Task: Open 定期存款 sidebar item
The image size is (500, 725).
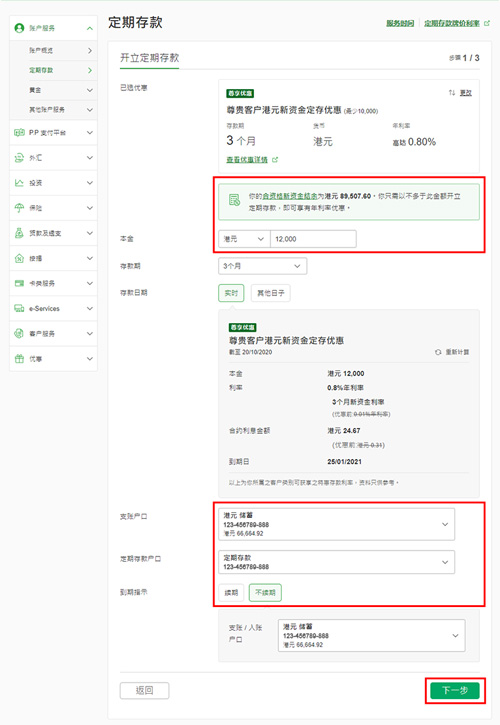Action: click(53, 70)
